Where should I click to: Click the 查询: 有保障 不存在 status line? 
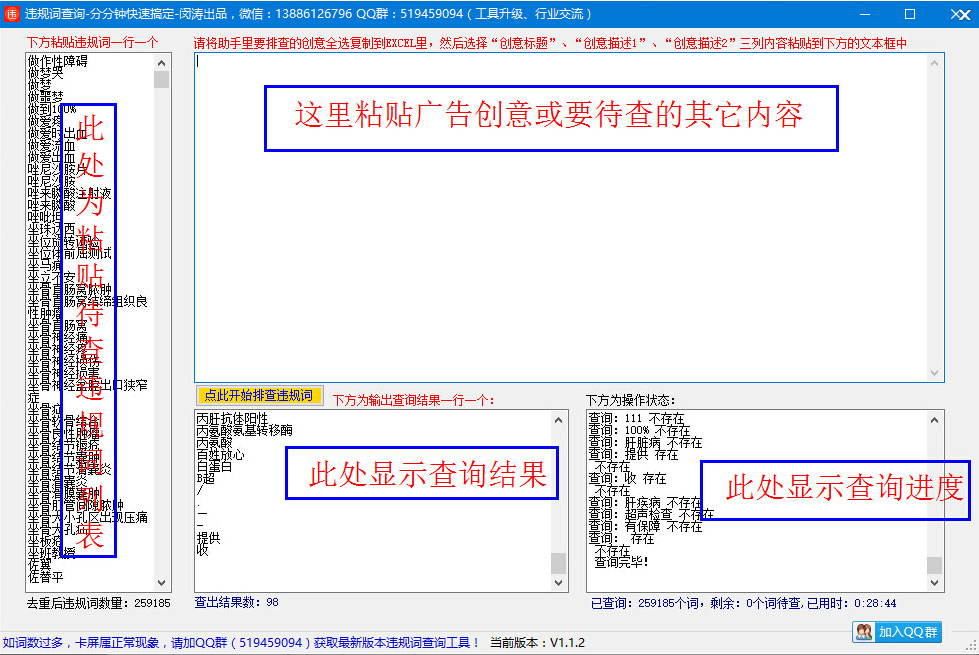[645, 526]
